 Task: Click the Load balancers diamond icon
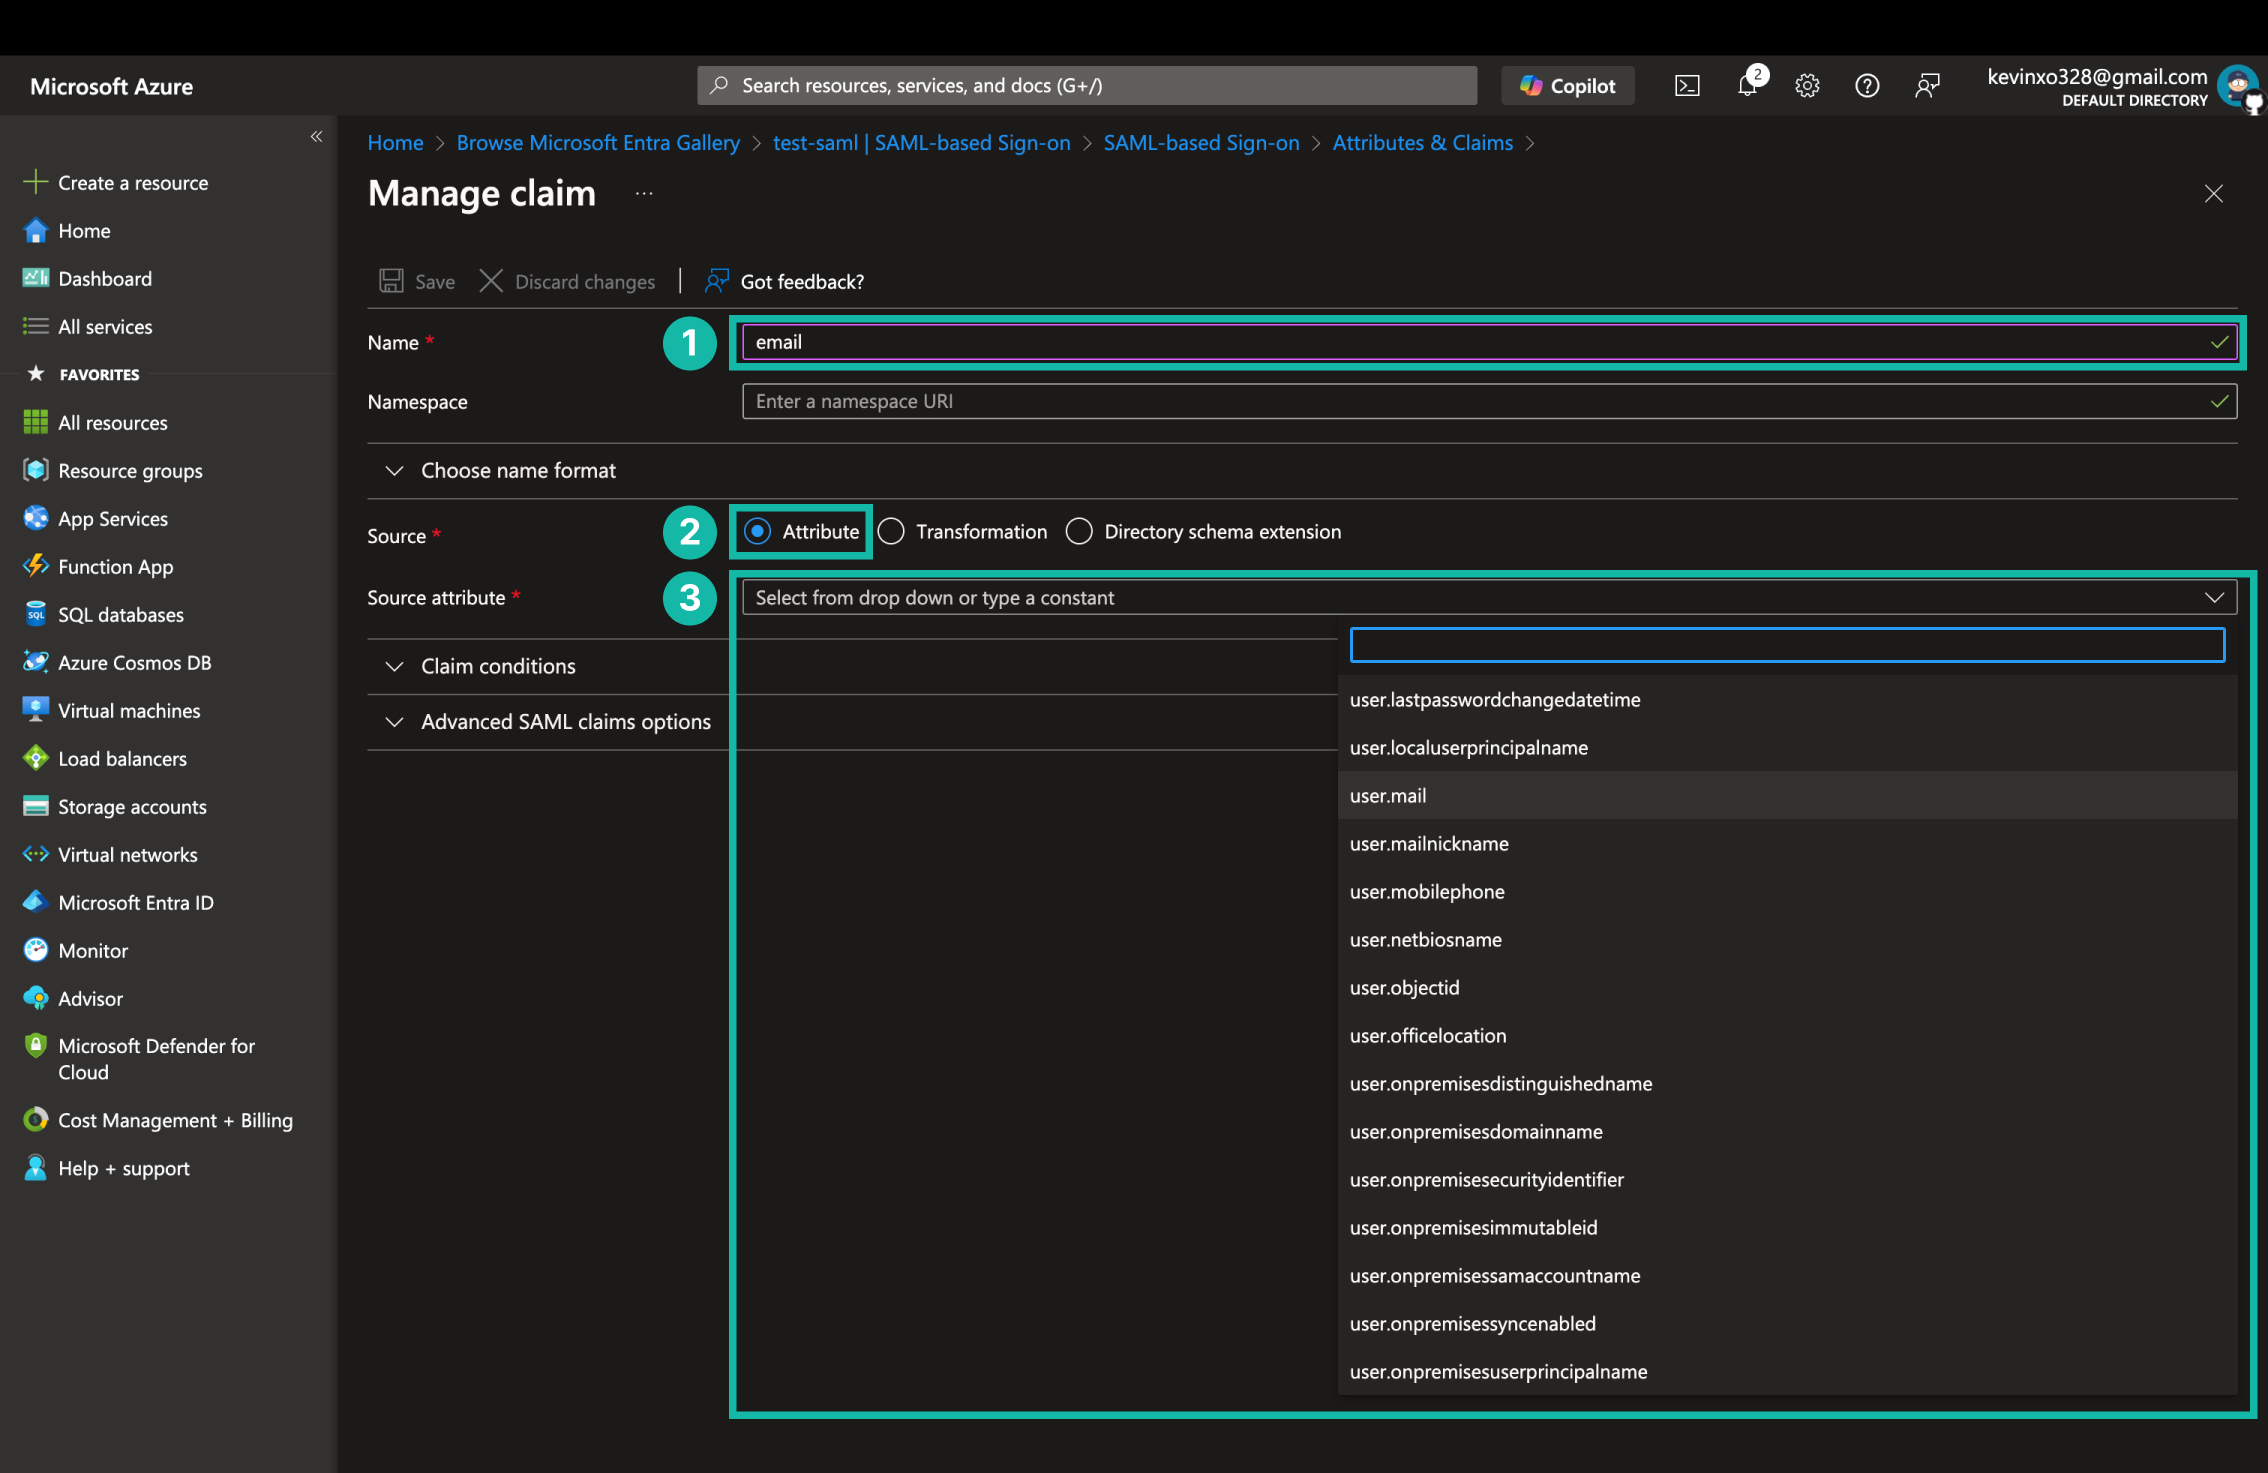click(x=35, y=758)
